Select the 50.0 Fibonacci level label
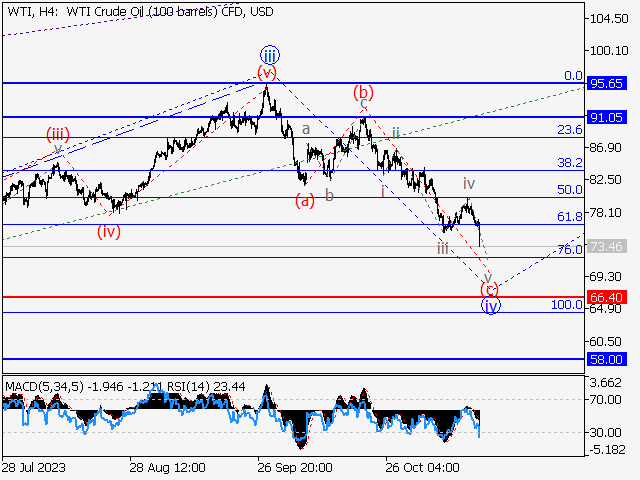Viewport: 640px width, 480px height. 570,189
